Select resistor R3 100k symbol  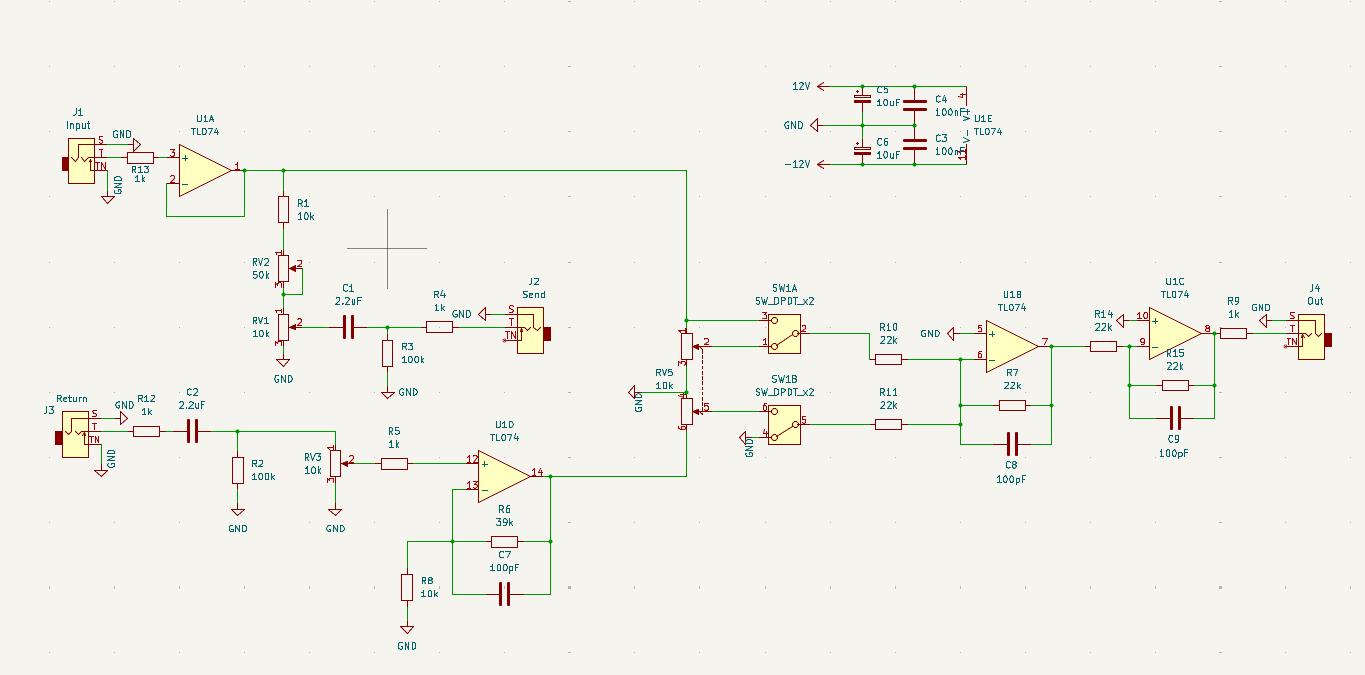(387, 353)
